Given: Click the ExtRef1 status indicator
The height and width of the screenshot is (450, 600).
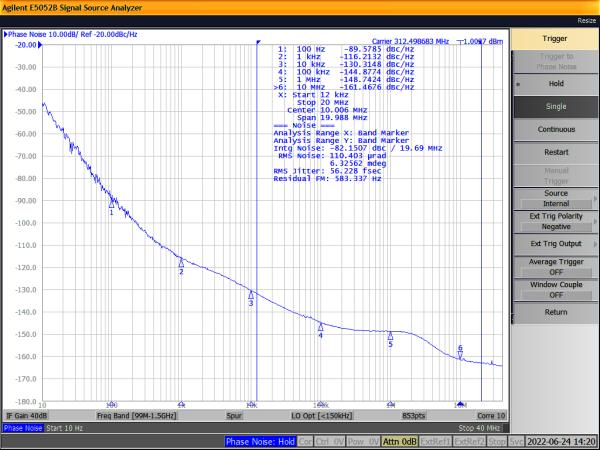Looking at the screenshot, I should [435, 442].
